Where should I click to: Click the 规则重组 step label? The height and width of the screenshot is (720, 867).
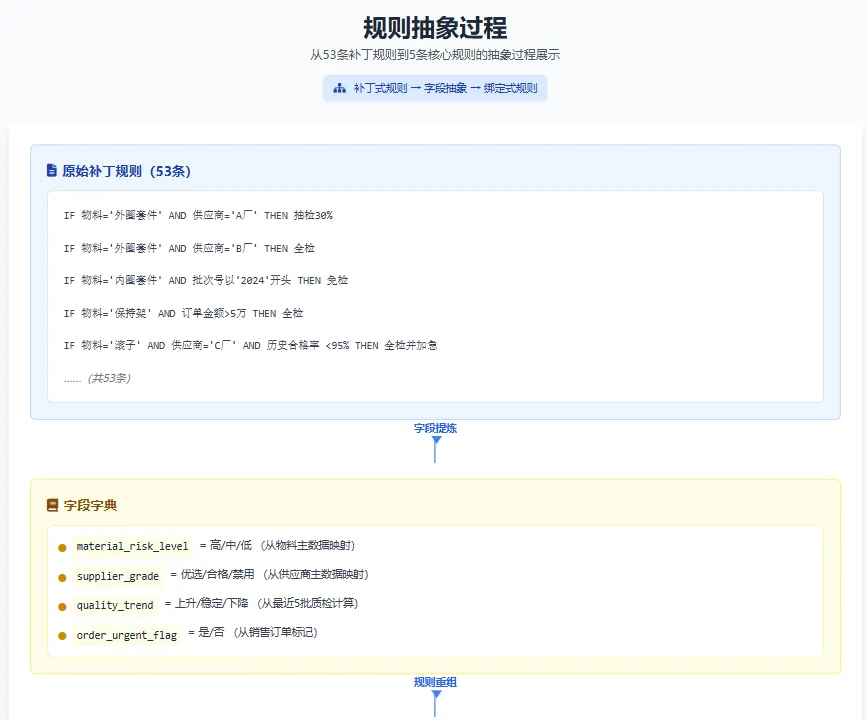tap(435, 682)
